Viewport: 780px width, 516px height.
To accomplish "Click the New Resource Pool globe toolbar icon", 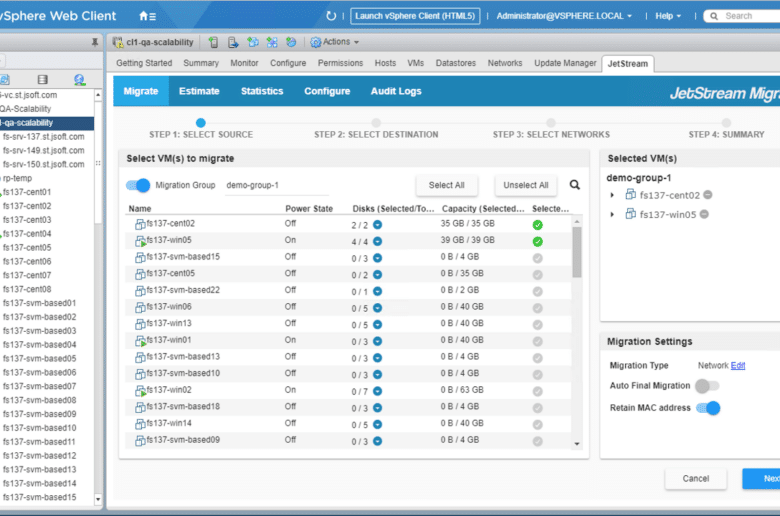I will click(x=291, y=42).
